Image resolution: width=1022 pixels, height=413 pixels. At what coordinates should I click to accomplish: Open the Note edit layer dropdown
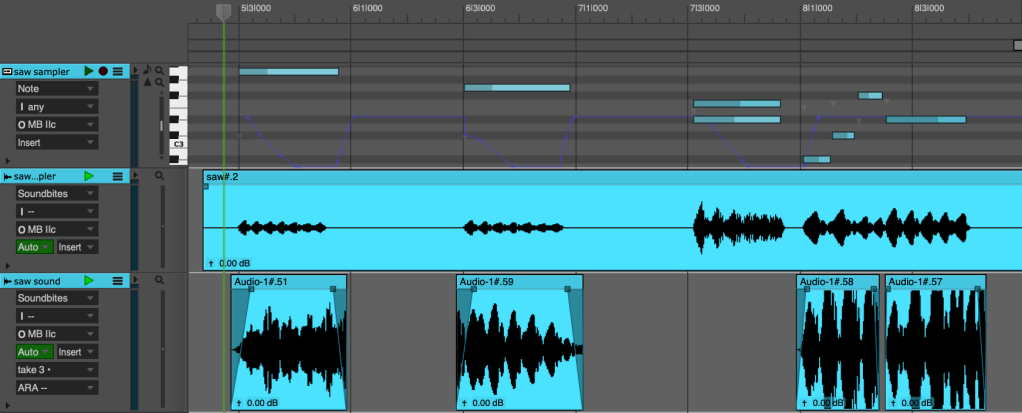tap(56, 89)
